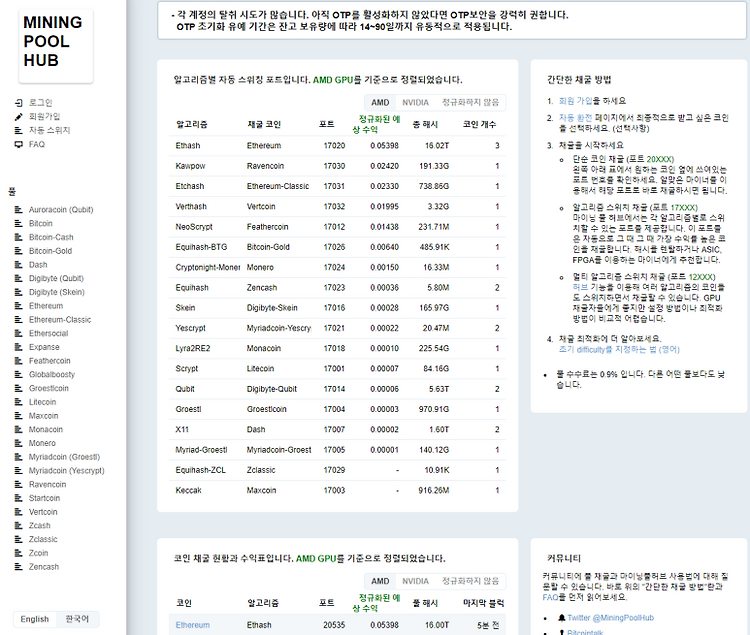Viewport: 750px width, 635px height.
Task: Open Zencash pool in sidebar
Action: coord(44,567)
